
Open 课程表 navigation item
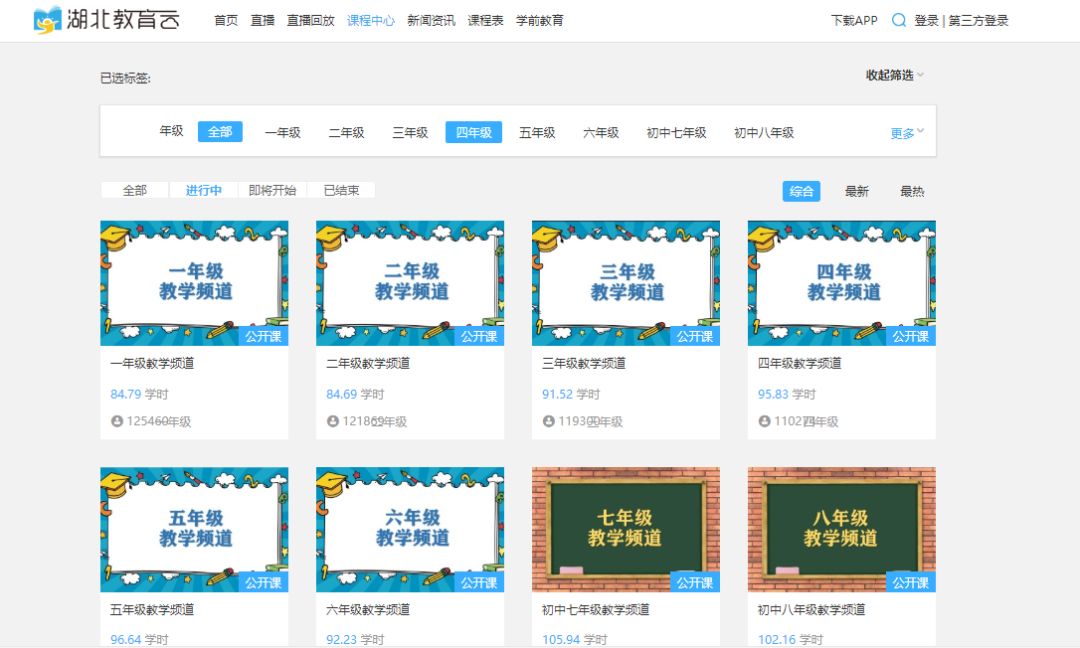tap(486, 21)
